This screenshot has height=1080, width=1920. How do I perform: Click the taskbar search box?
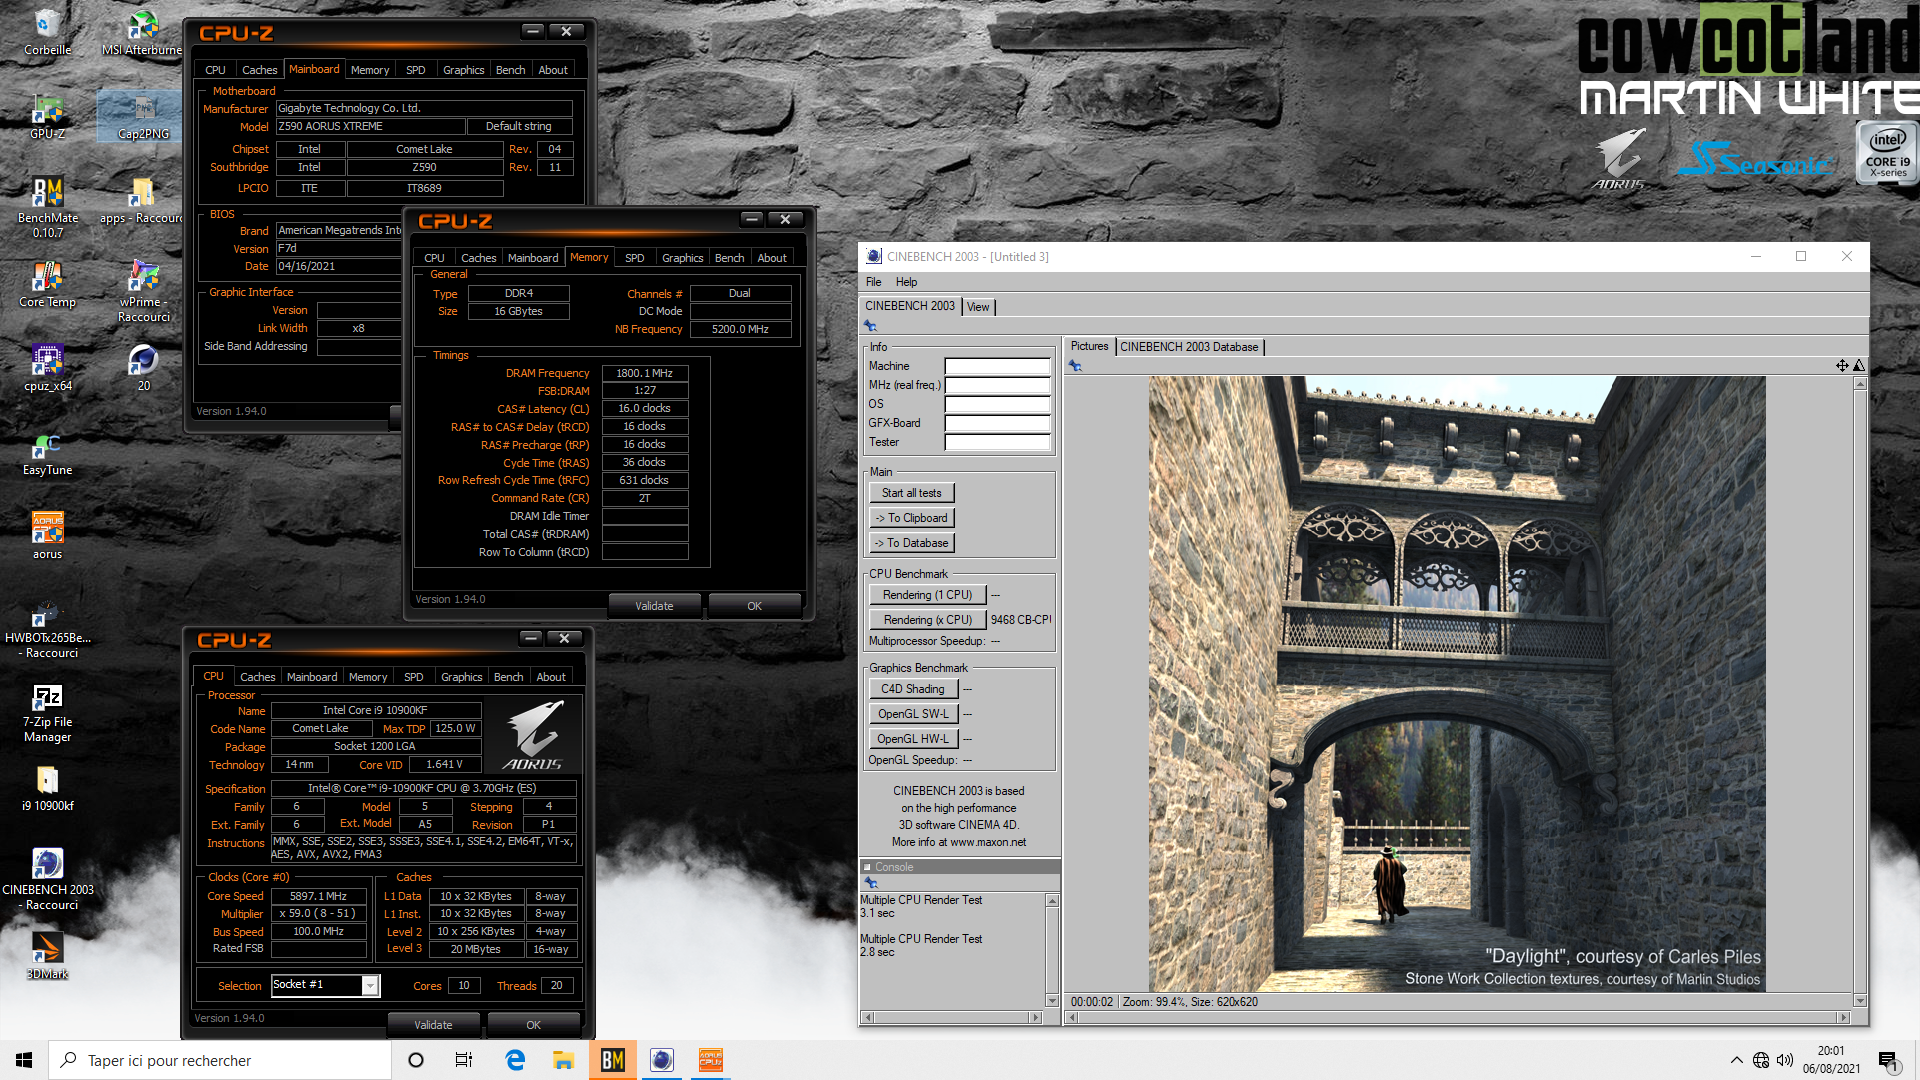(220, 1060)
